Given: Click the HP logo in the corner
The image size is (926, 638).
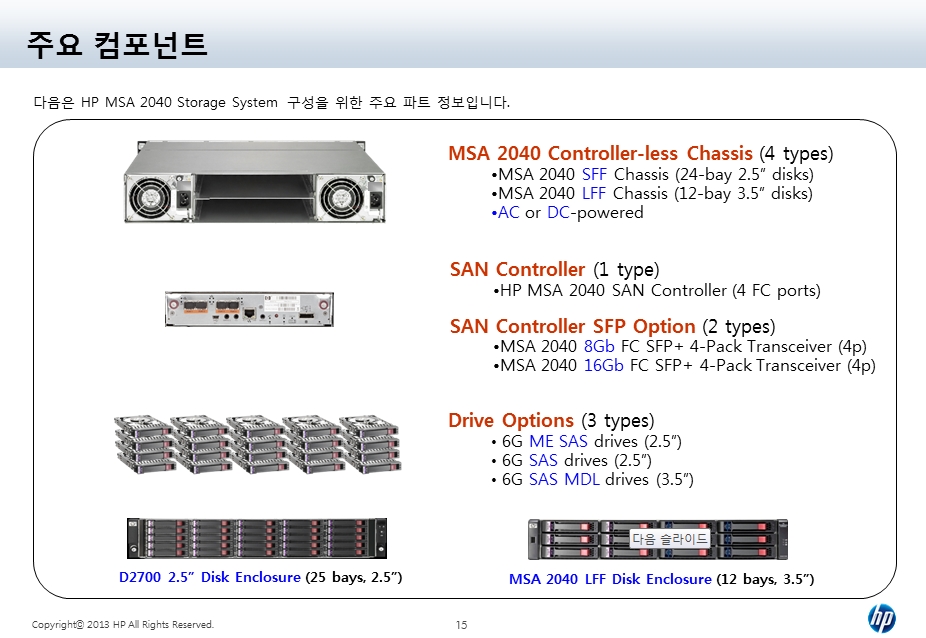Looking at the screenshot, I should (881, 619).
